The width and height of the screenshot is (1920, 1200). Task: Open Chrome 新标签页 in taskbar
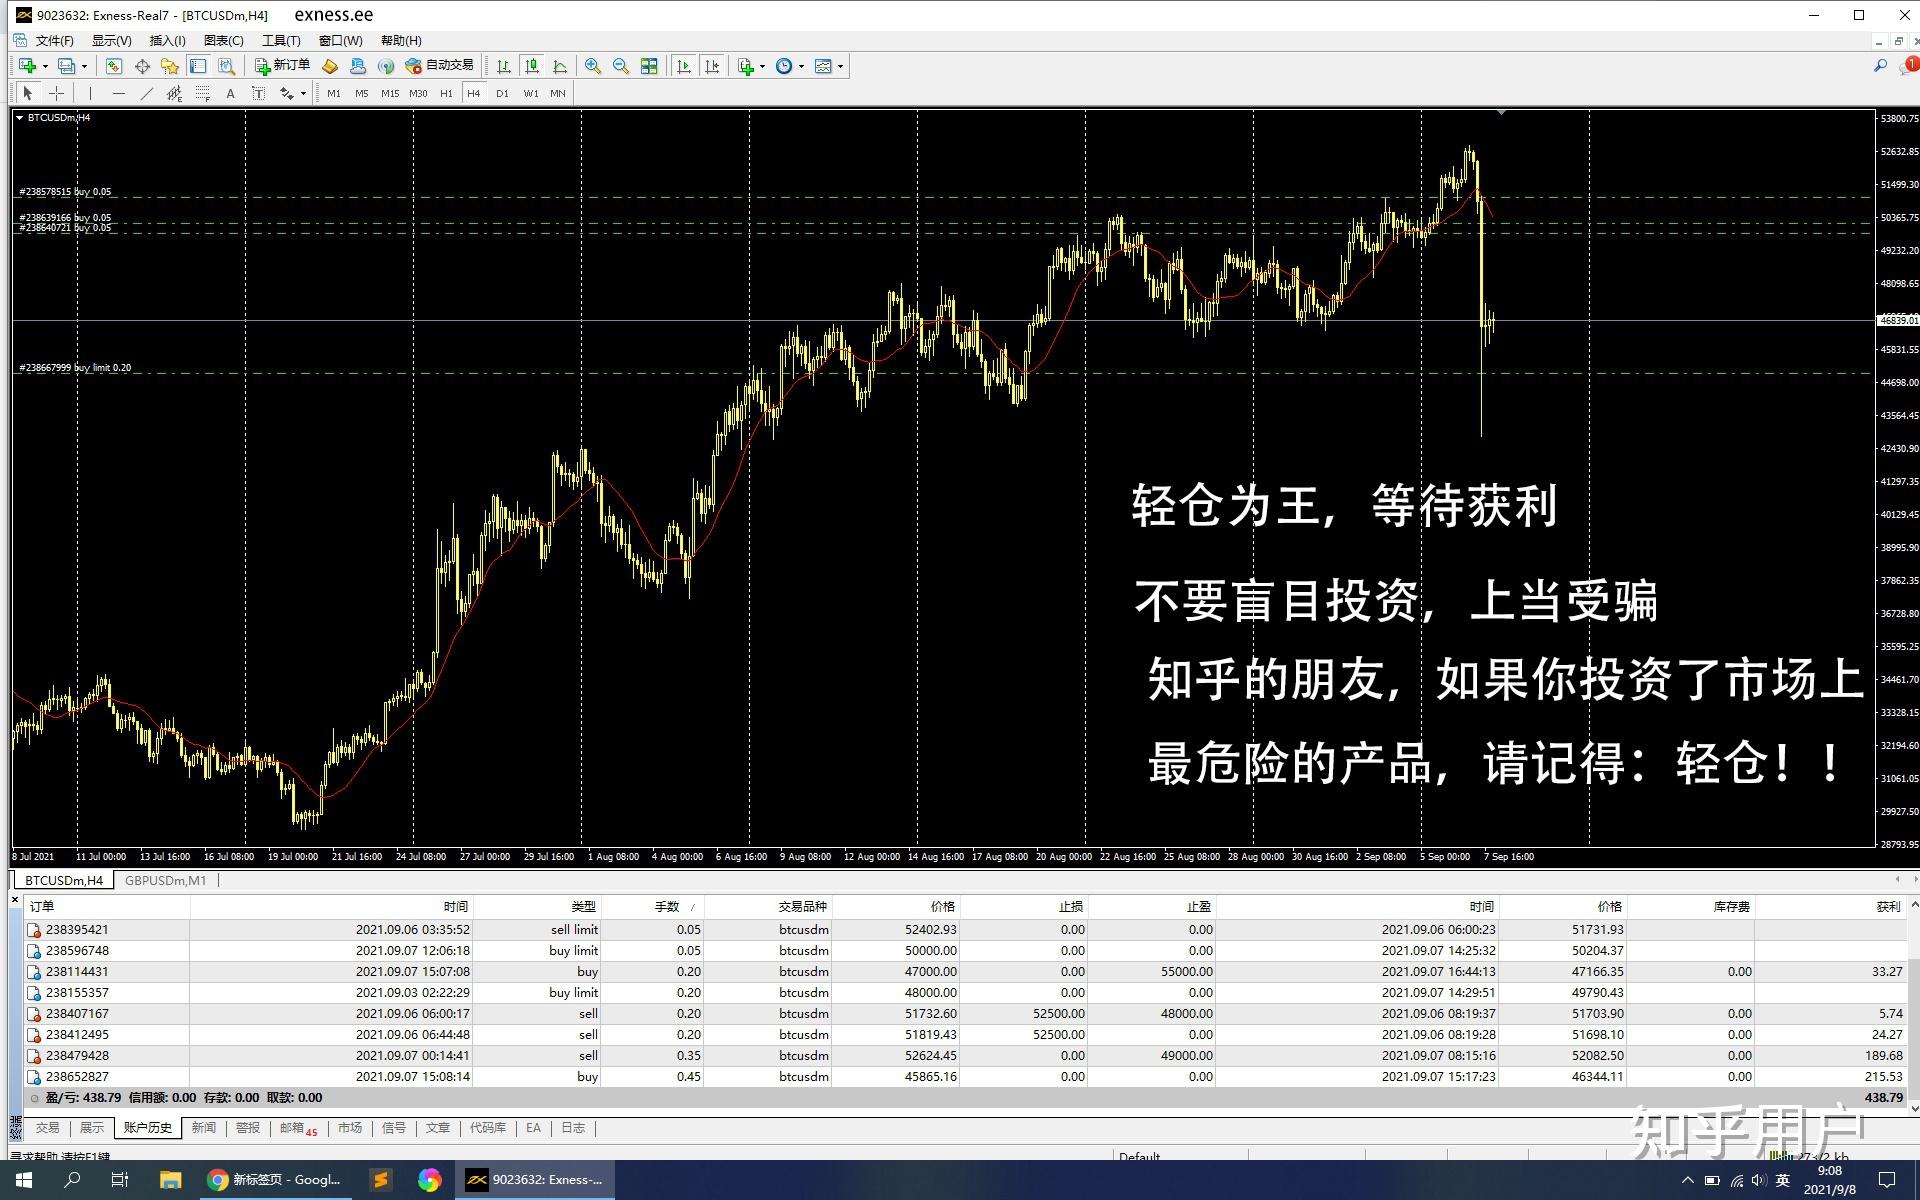point(275,1180)
